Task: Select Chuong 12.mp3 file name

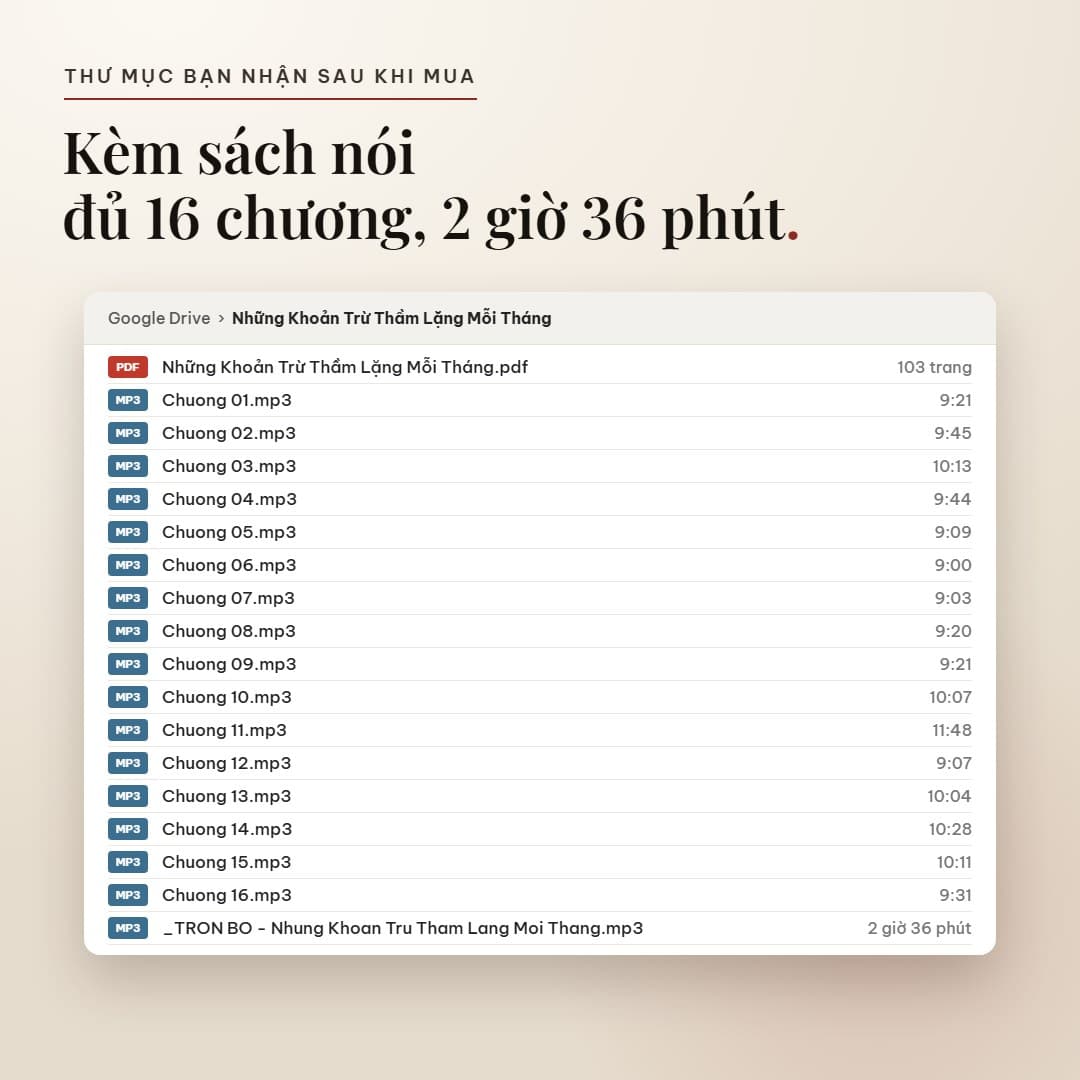Action: pos(227,765)
